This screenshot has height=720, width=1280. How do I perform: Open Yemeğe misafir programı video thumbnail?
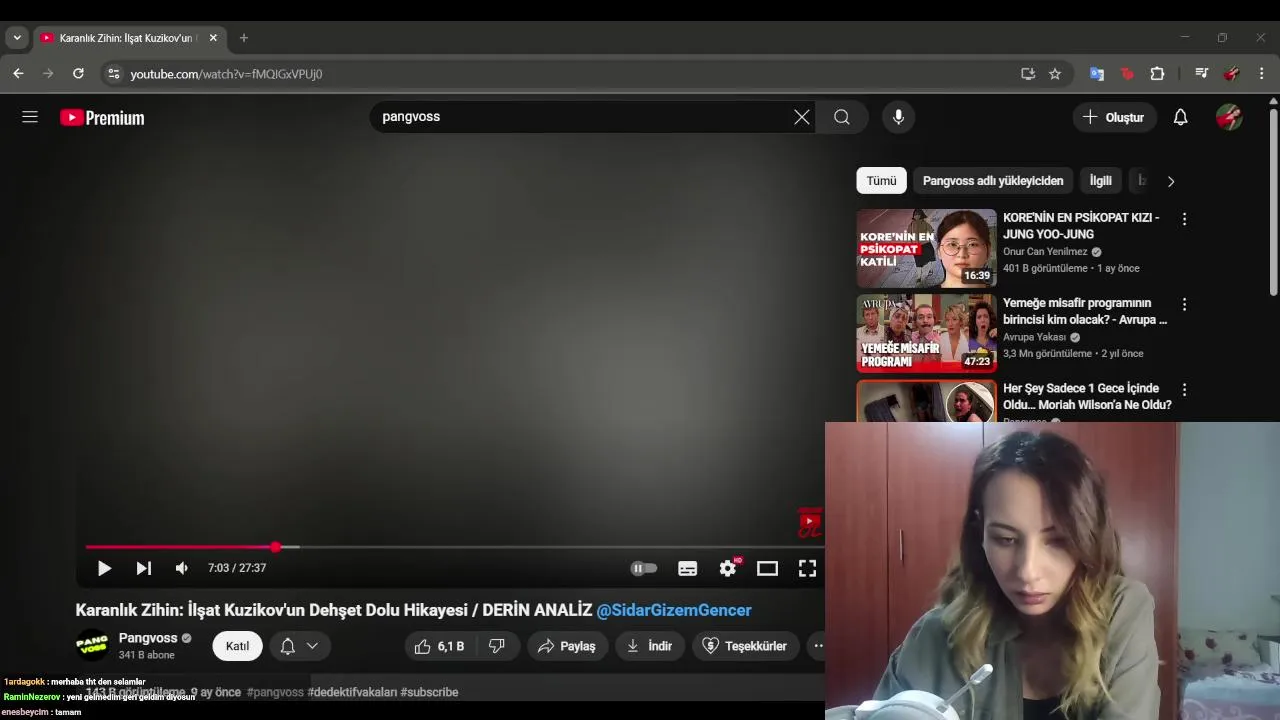click(x=926, y=333)
